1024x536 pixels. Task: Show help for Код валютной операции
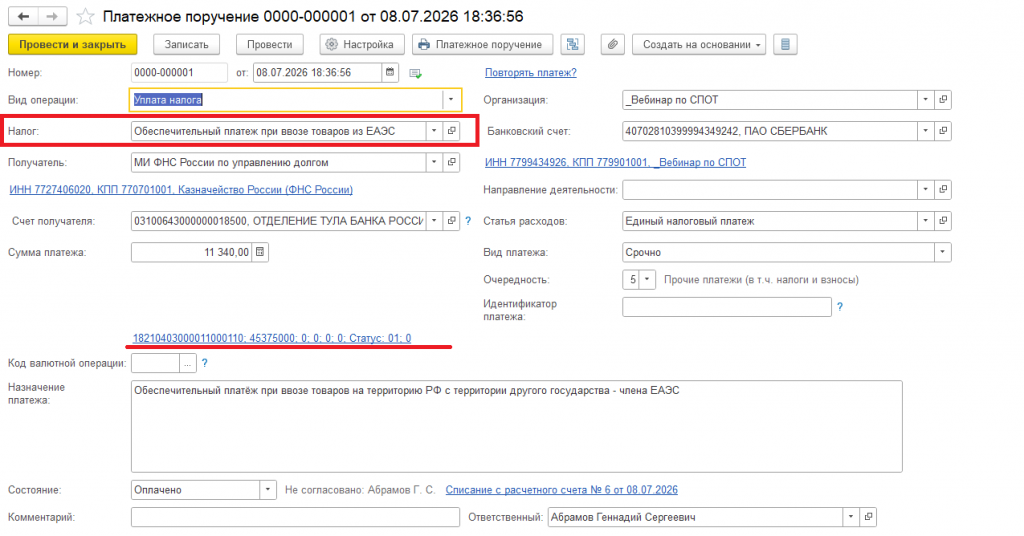click(204, 363)
